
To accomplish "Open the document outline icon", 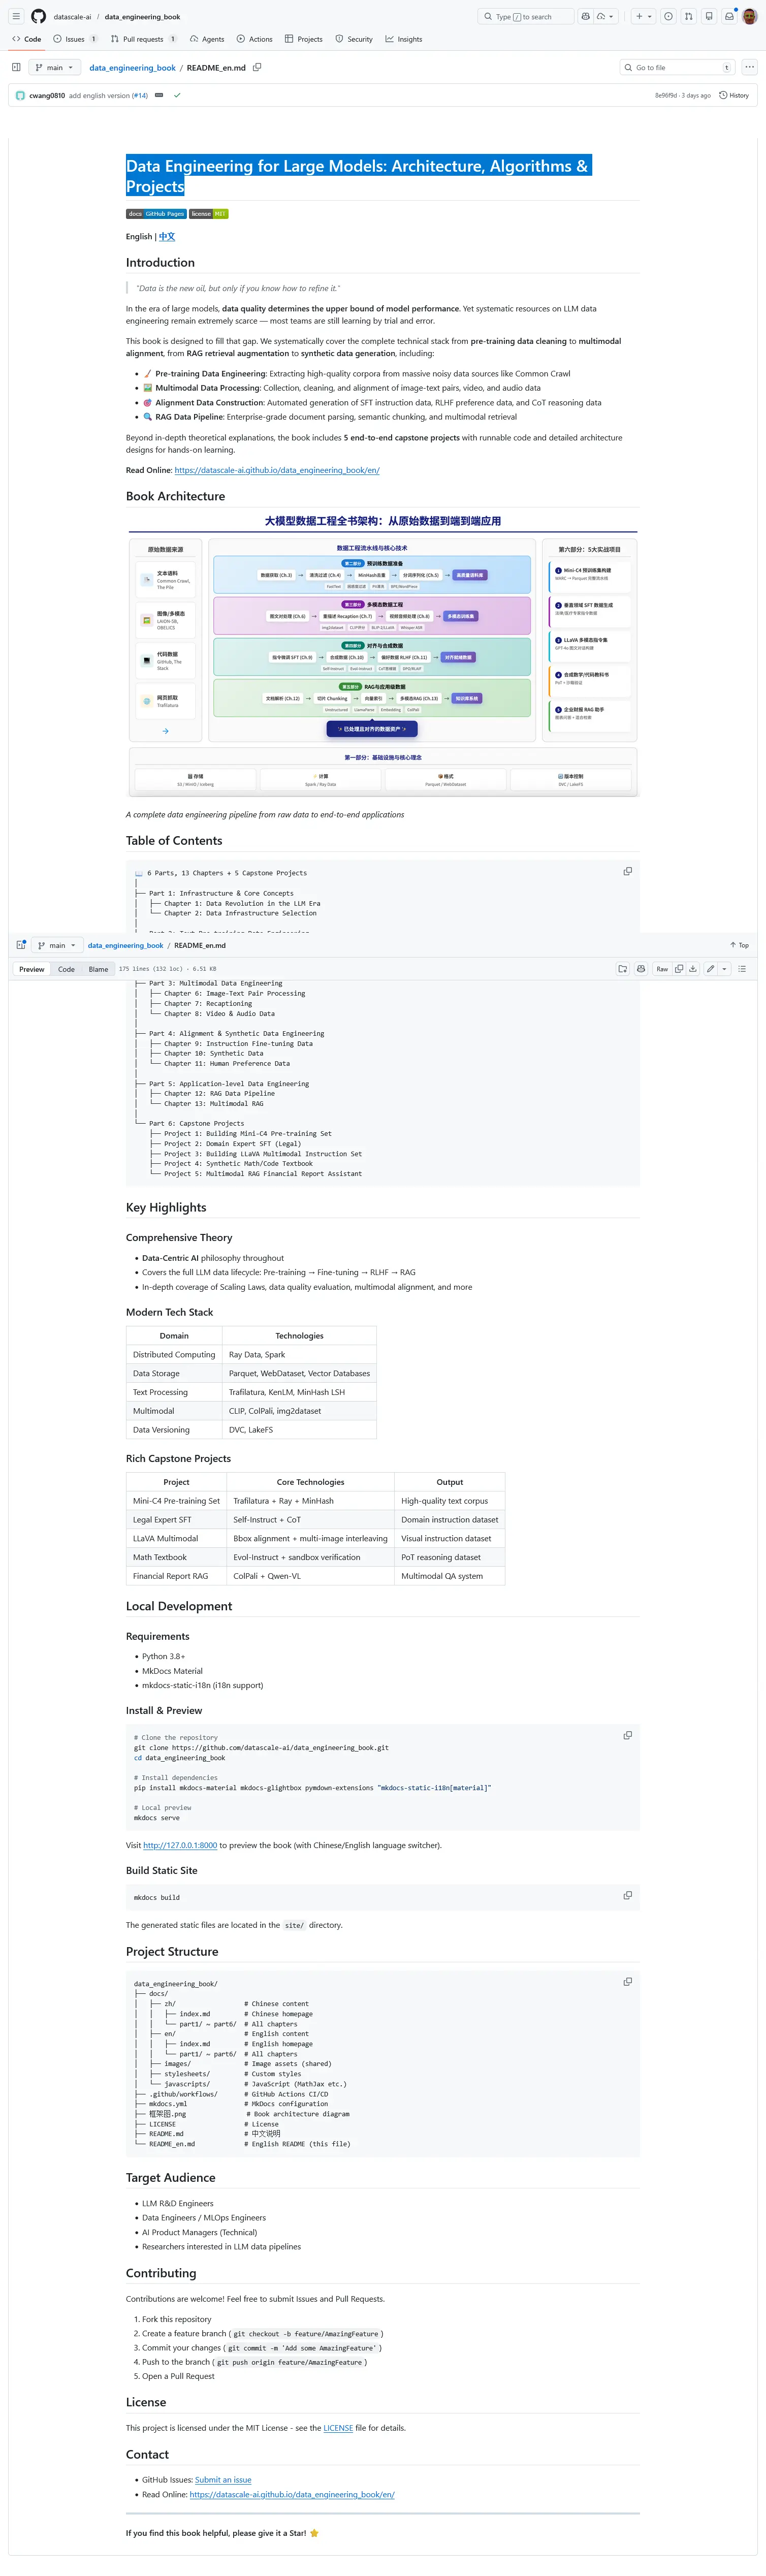I will click(742, 969).
